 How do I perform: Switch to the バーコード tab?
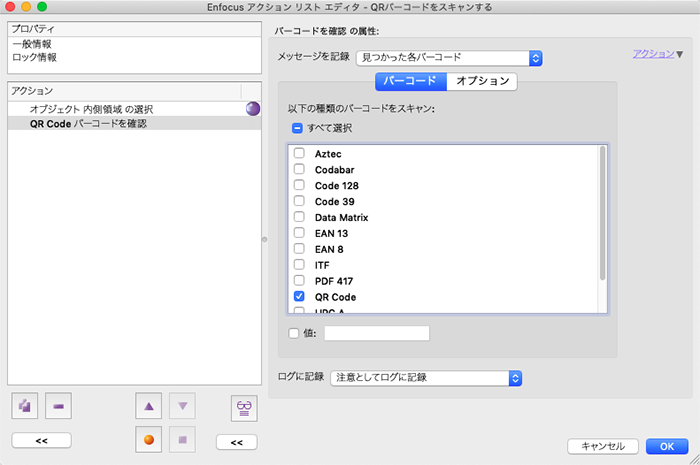411,81
